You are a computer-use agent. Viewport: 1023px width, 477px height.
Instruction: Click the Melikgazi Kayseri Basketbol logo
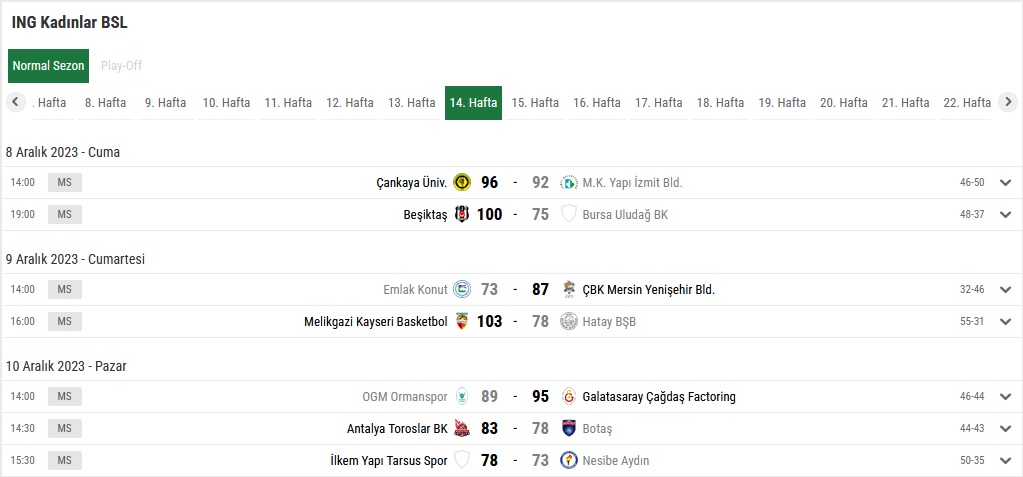tap(461, 321)
